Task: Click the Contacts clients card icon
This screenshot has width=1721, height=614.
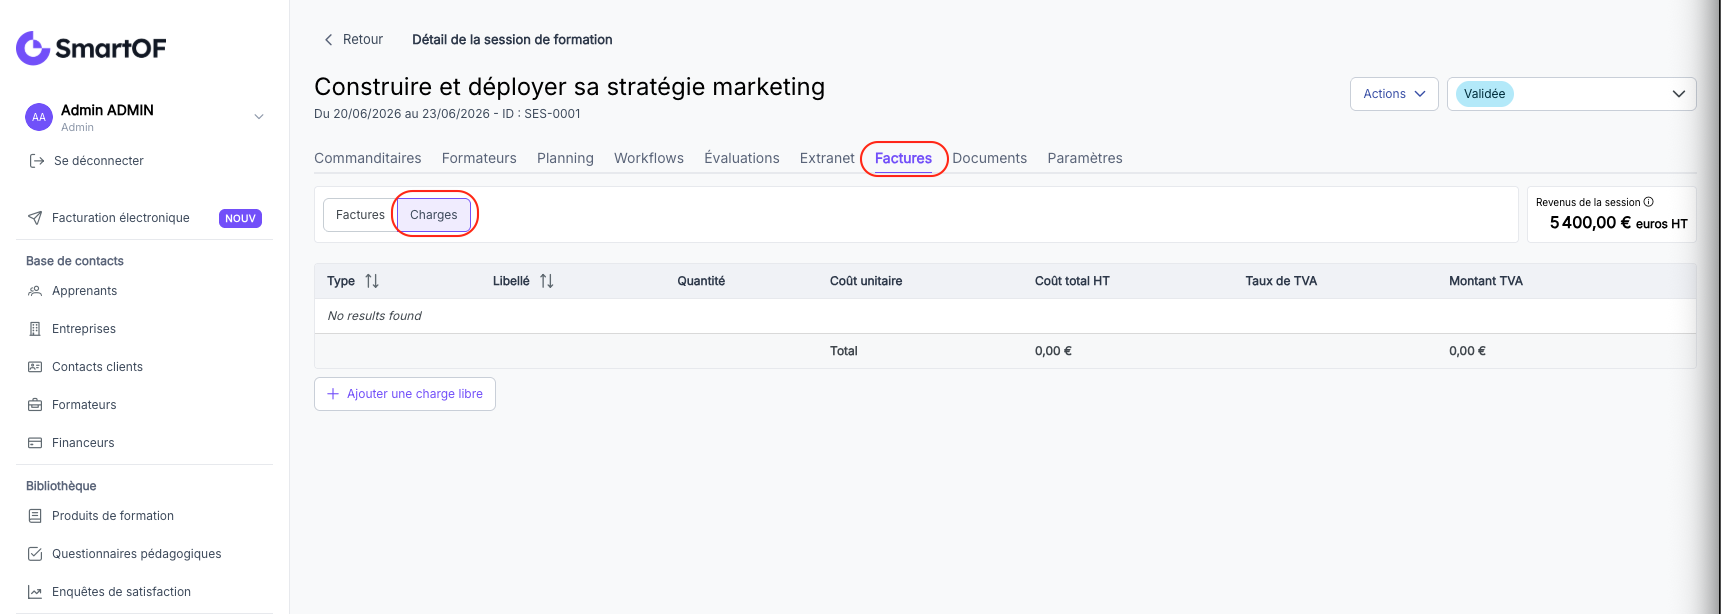Action: tap(35, 367)
